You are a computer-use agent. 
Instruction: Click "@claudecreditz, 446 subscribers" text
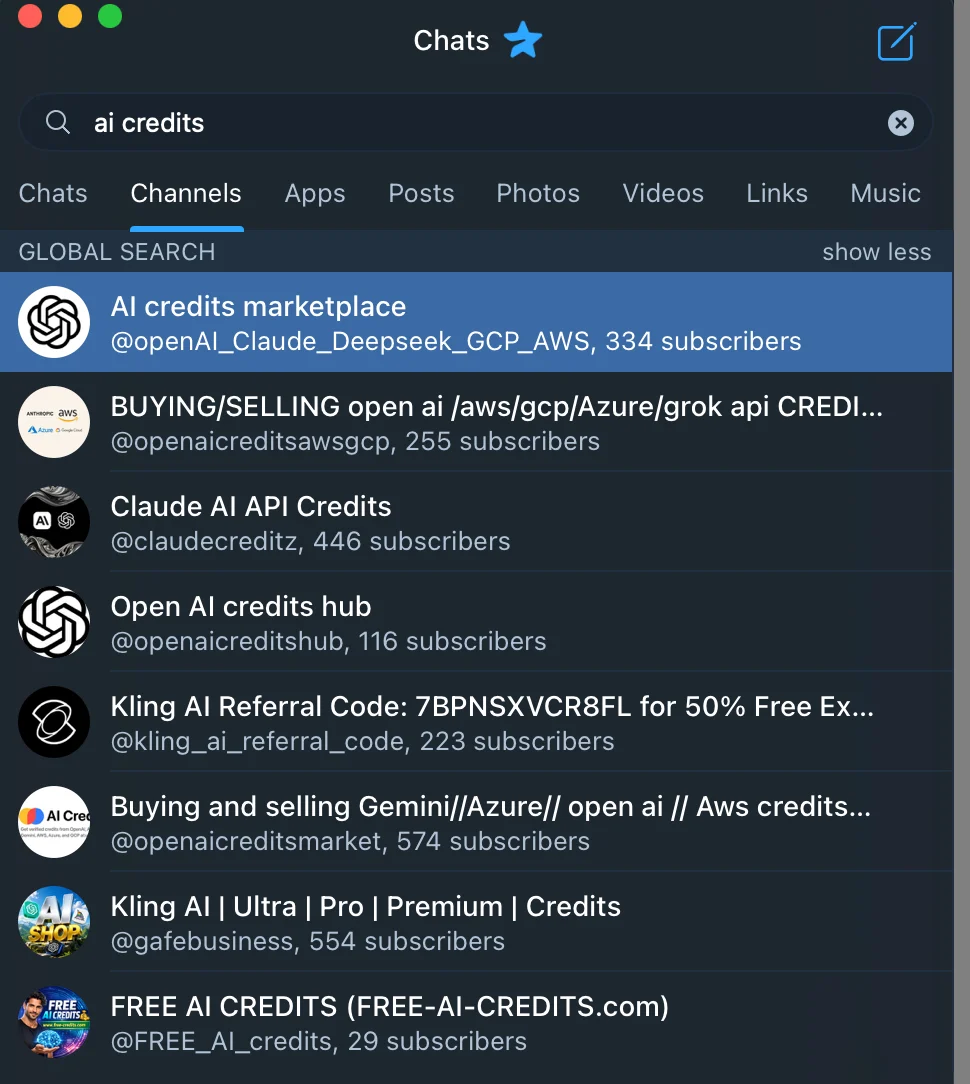[310, 541]
